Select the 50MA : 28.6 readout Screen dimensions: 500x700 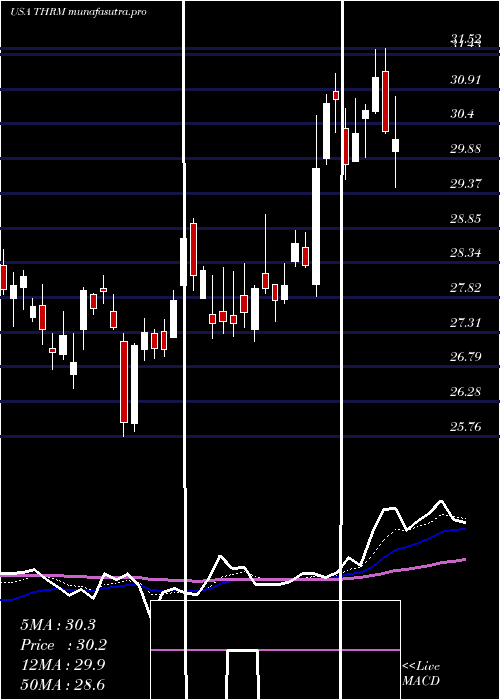coord(62,684)
